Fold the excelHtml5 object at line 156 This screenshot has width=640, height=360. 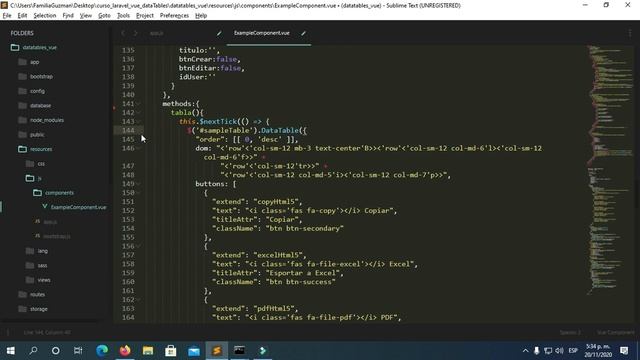139,246
